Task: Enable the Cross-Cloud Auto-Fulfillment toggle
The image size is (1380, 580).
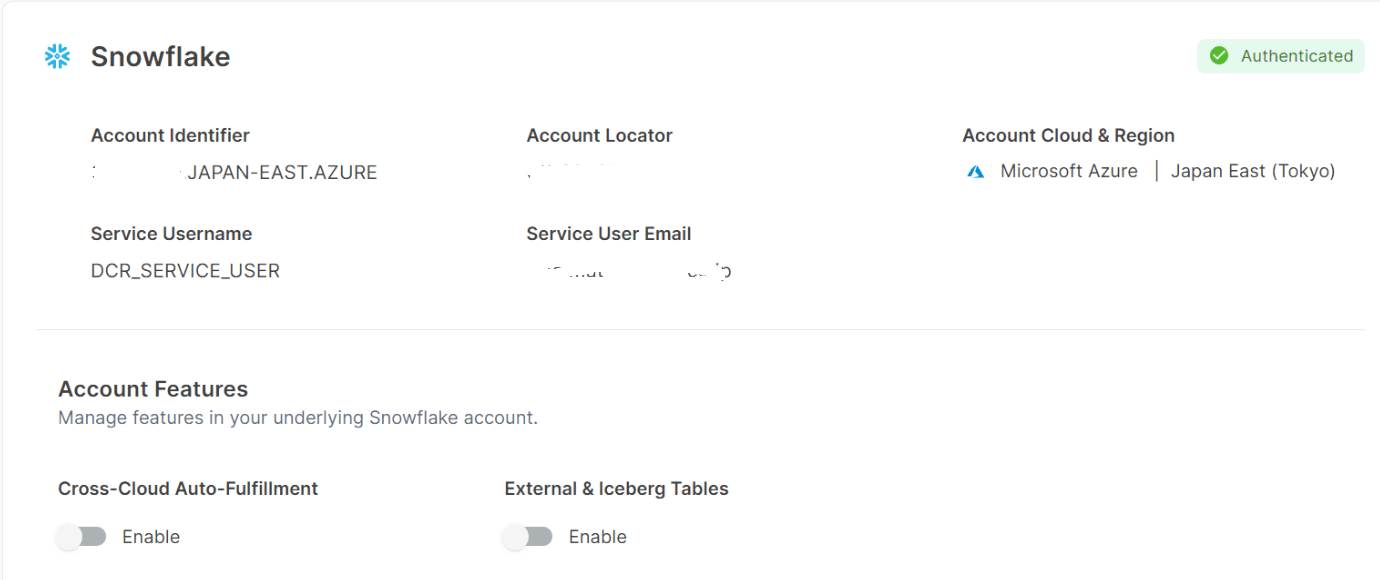Action: pos(82,537)
